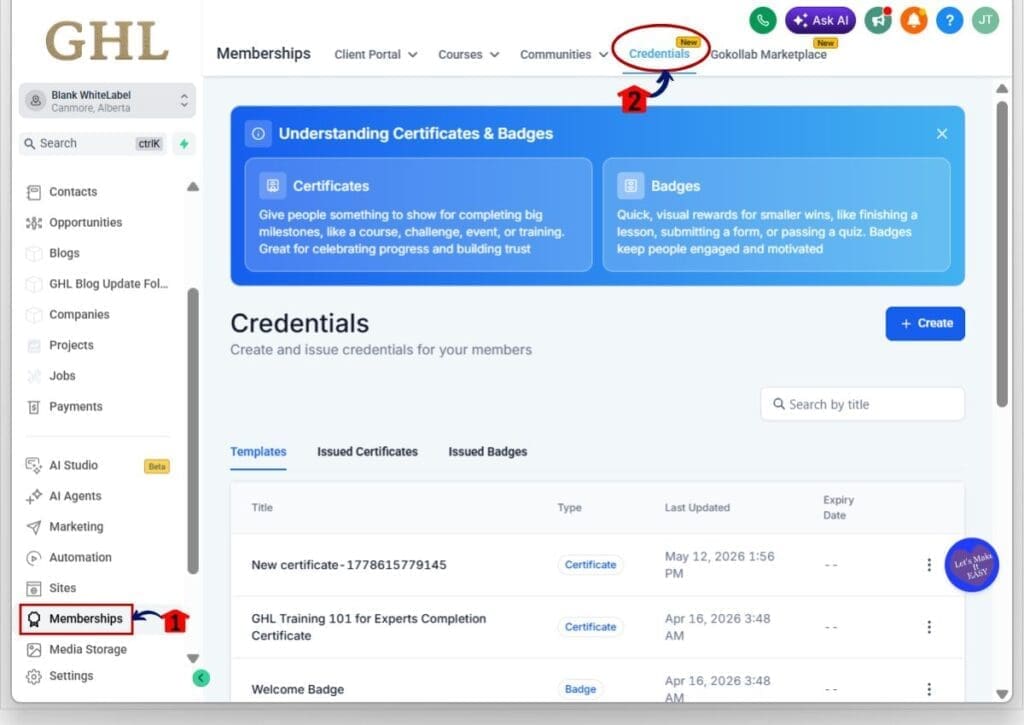
Task: Open the megaphone announcements icon
Action: tap(878, 20)
